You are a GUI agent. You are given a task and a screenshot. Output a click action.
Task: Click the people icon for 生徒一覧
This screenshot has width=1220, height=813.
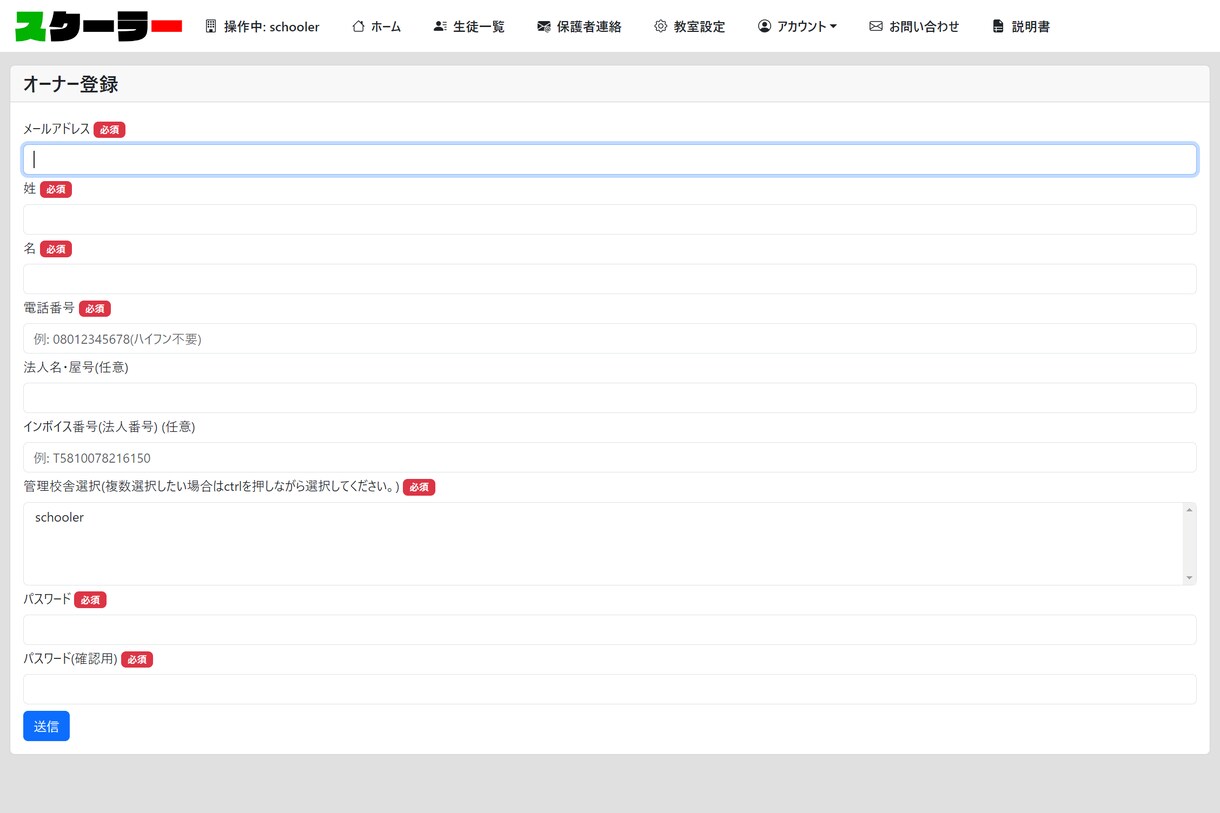pyautogui.click(x=440, y=26)
